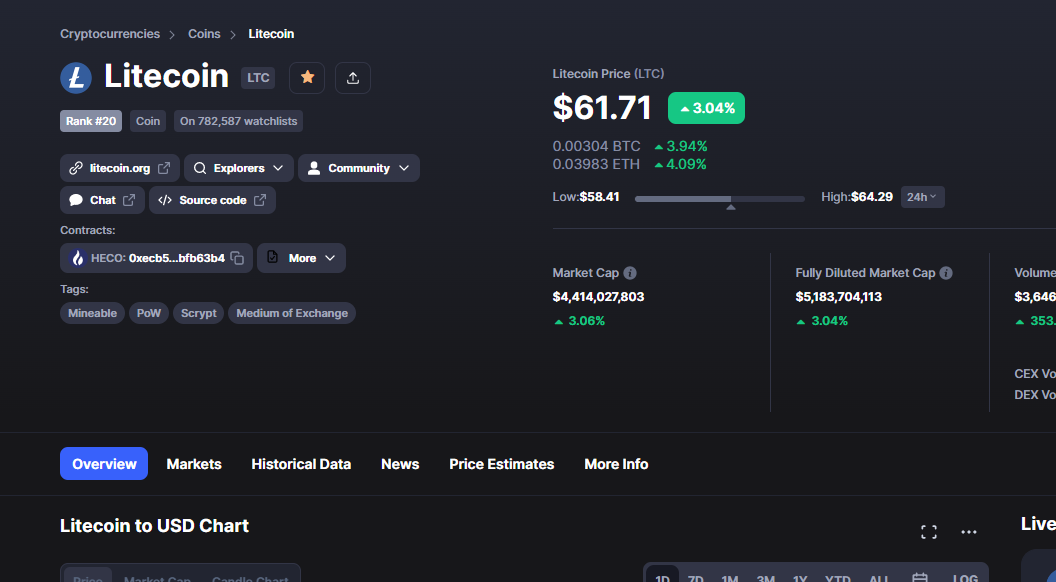This screenshot has height=582, width=1056.
Task: Select the 3M chart range
Action: [x=765, y=578]
